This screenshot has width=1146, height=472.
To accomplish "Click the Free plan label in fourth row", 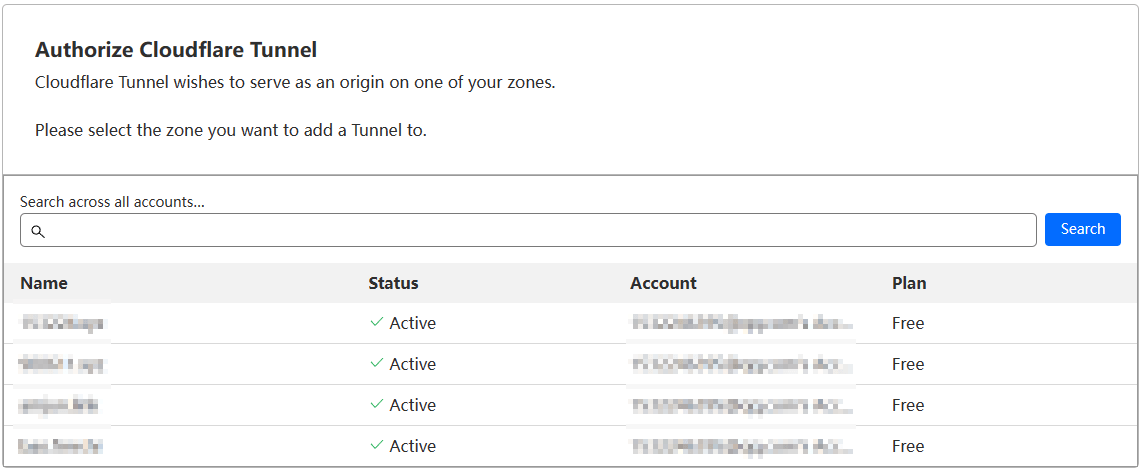I will click(x=908, y=446).
